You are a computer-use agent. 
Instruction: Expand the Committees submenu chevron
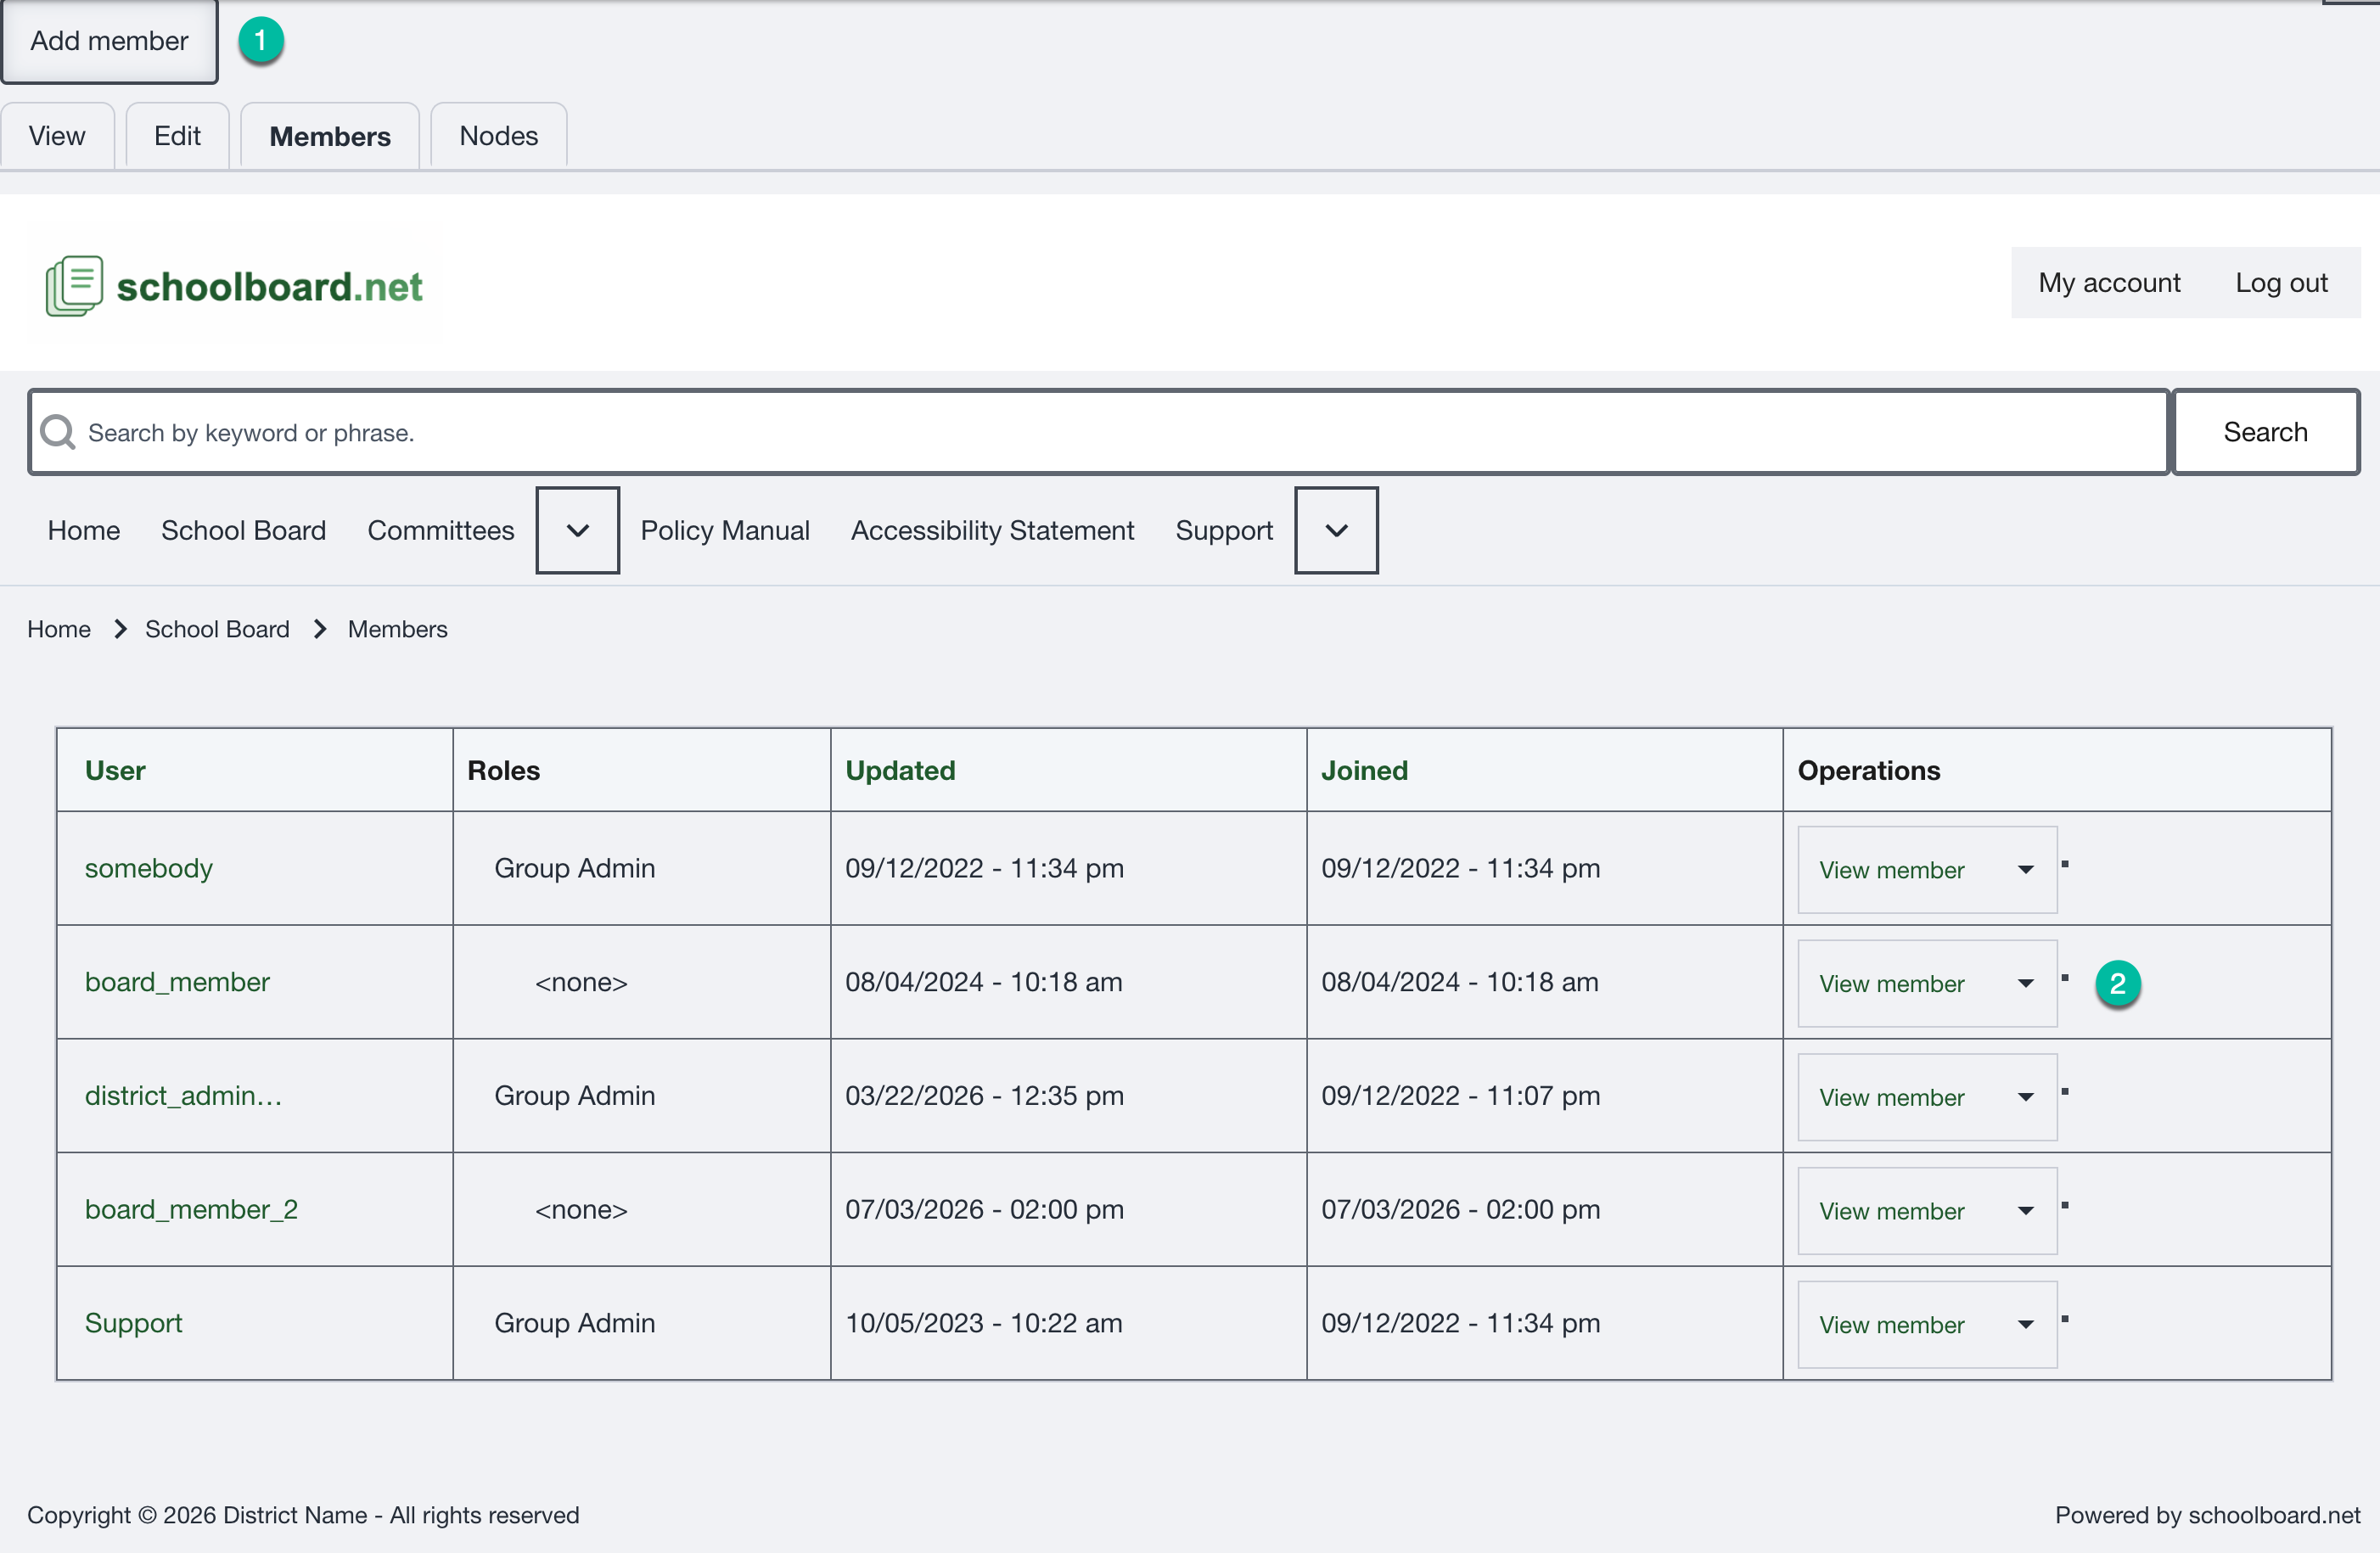(x=578, y=530)
